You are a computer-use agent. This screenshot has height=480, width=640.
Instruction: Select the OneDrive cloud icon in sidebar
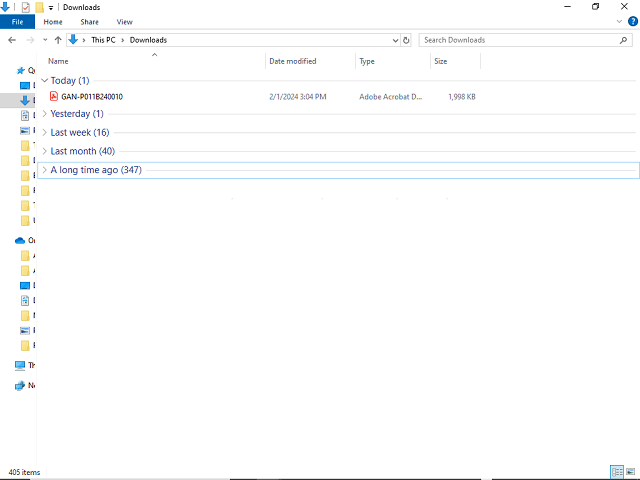point(21,240)
